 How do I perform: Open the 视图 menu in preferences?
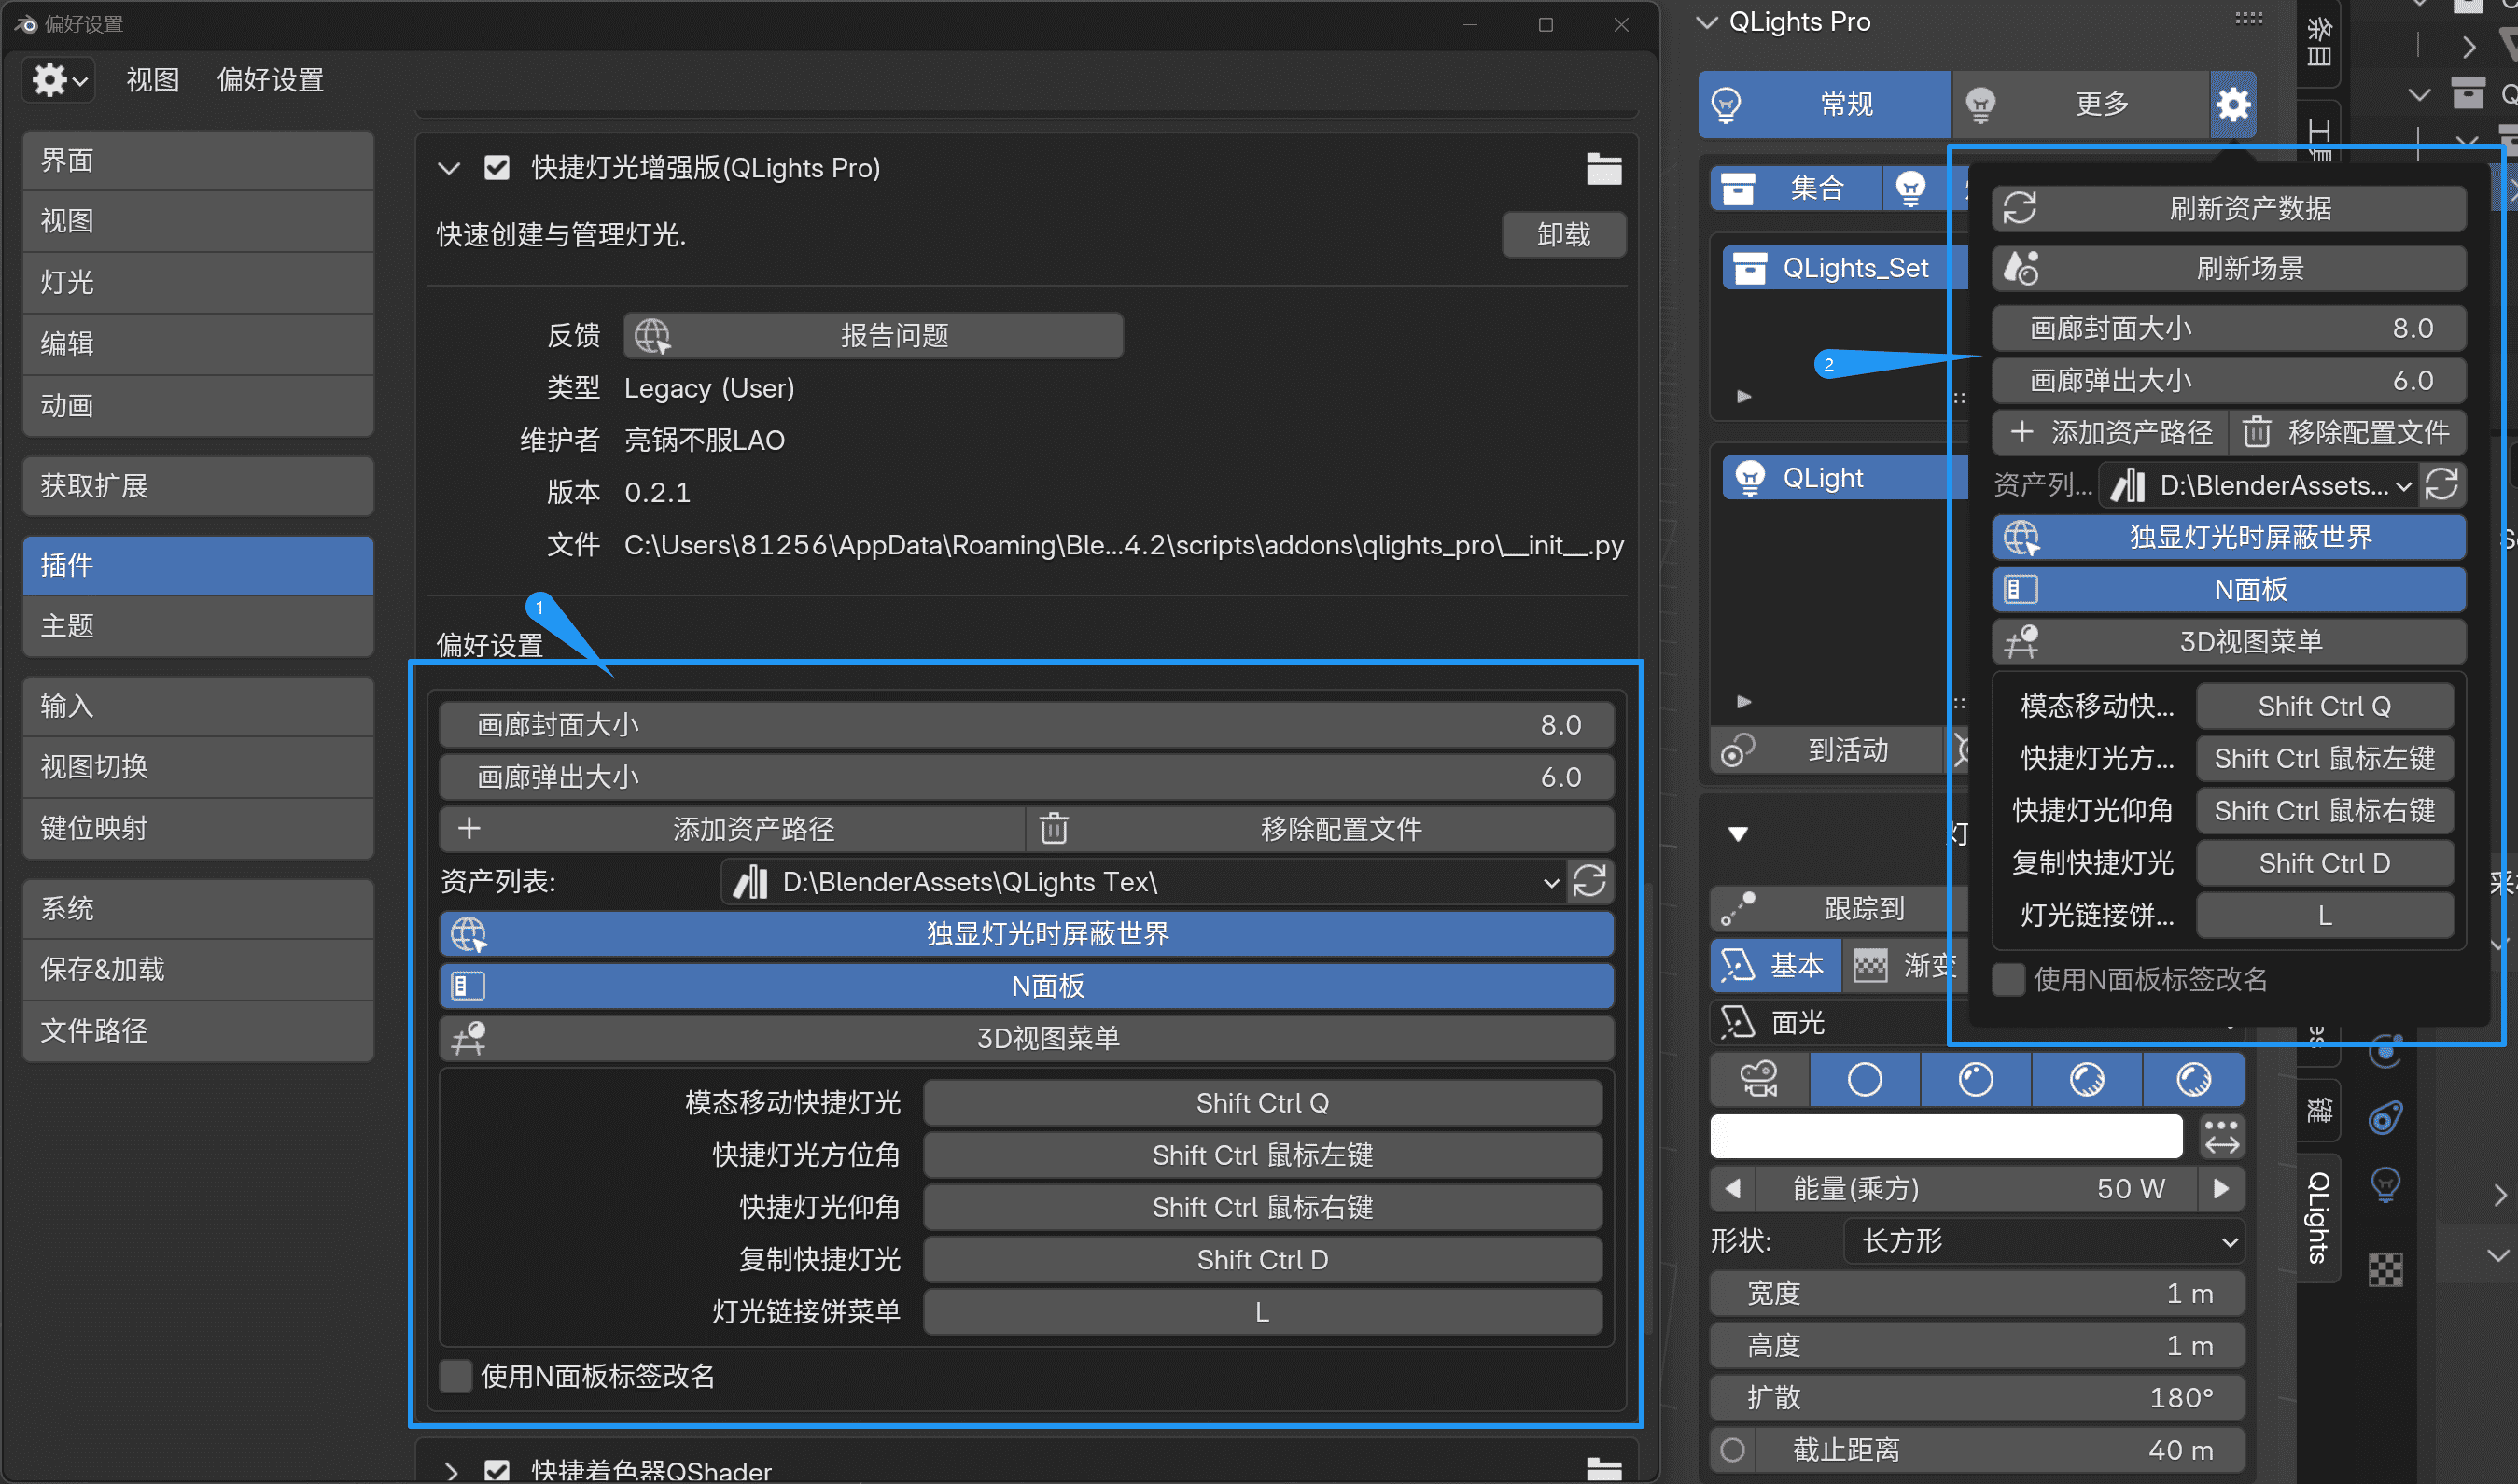[152, 80]
